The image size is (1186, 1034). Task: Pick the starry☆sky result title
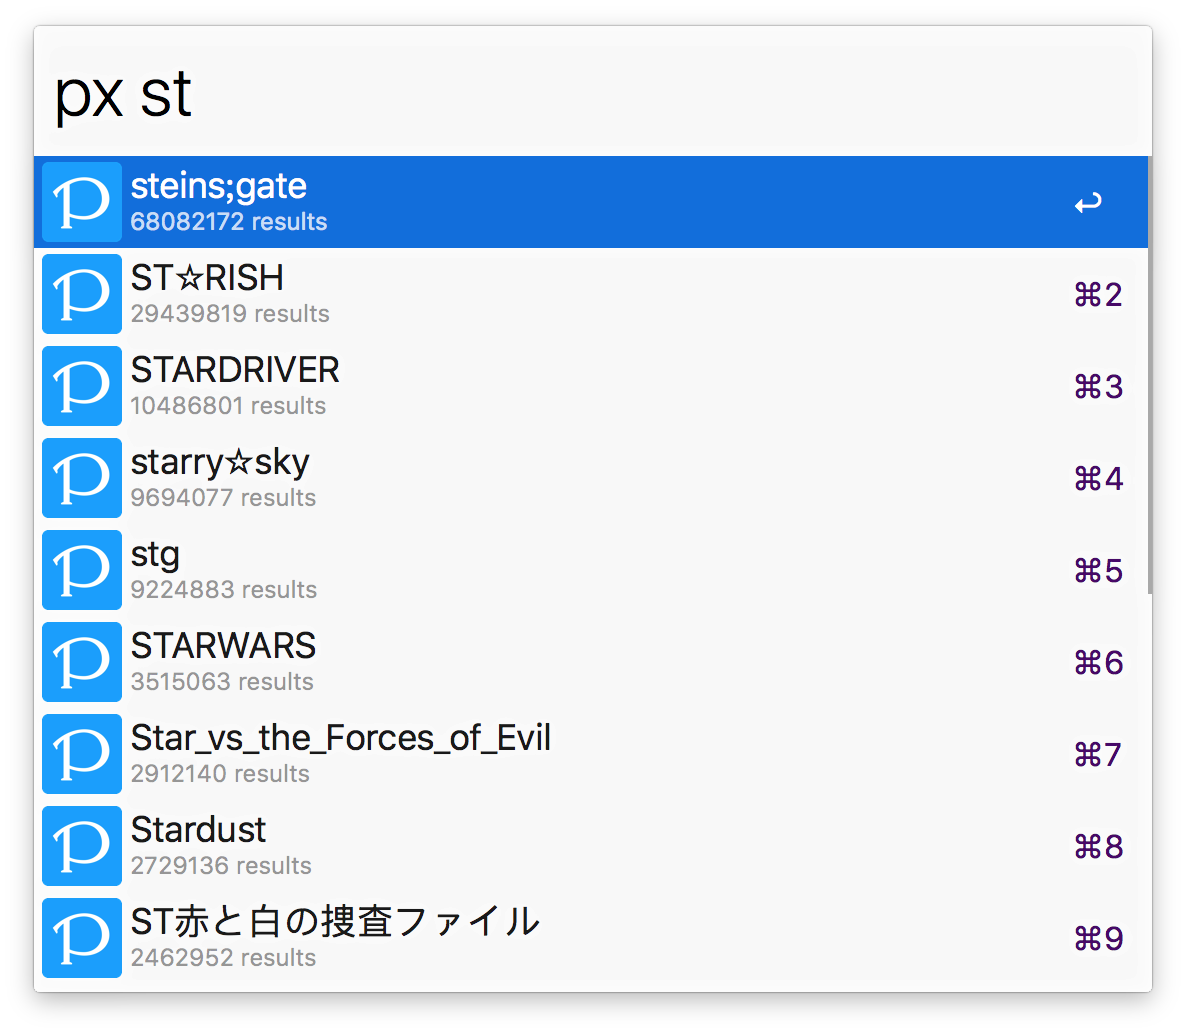tap(220, 463)
